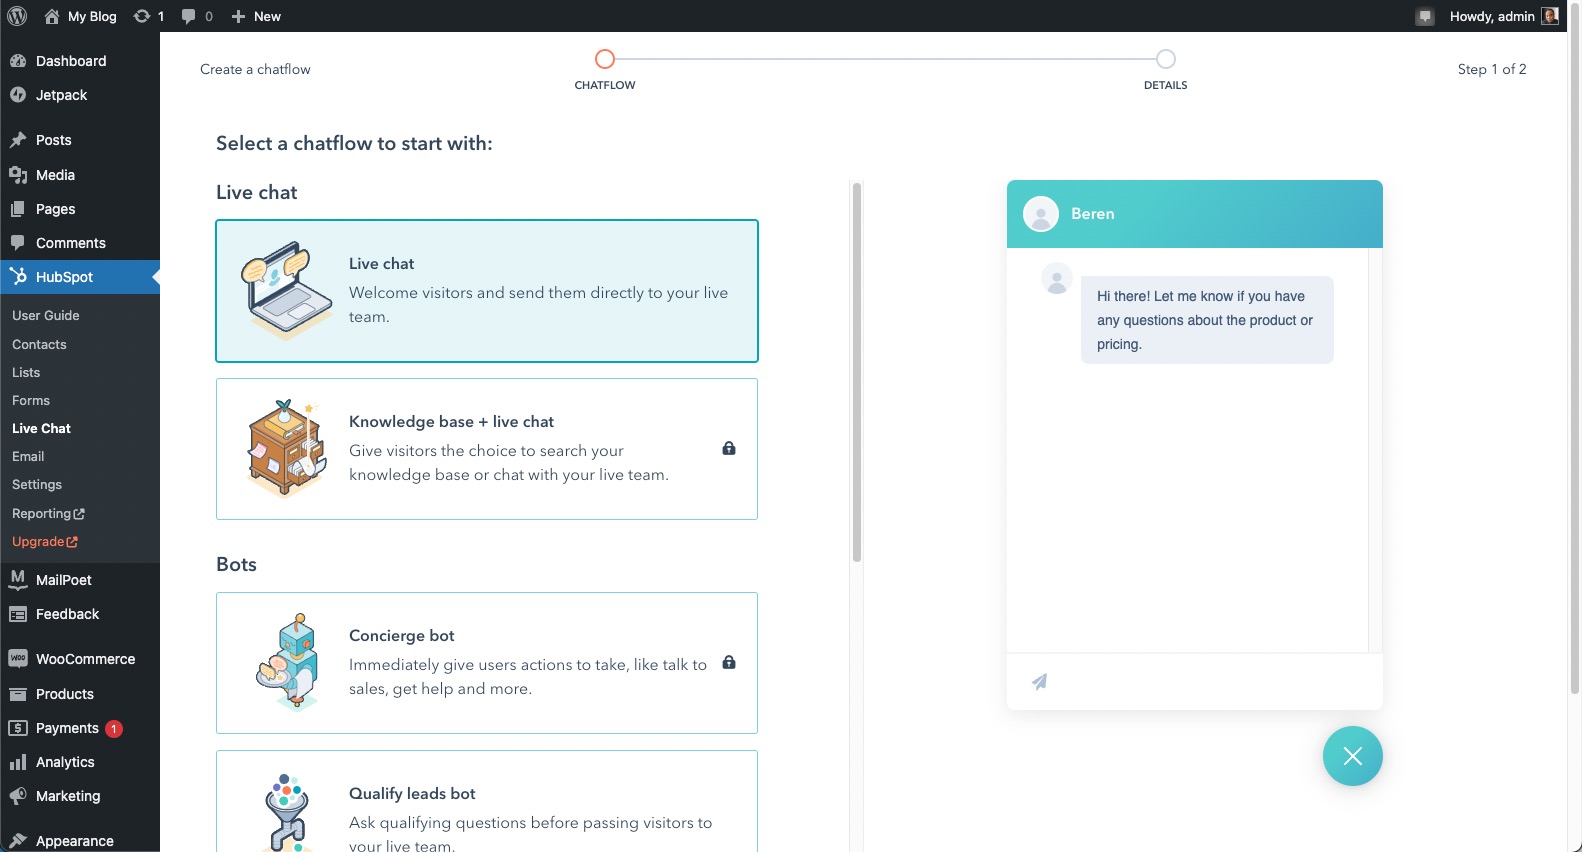Select the Live chat chatflow option
Screen dimensions: 1582x852
tap(487, 291)
